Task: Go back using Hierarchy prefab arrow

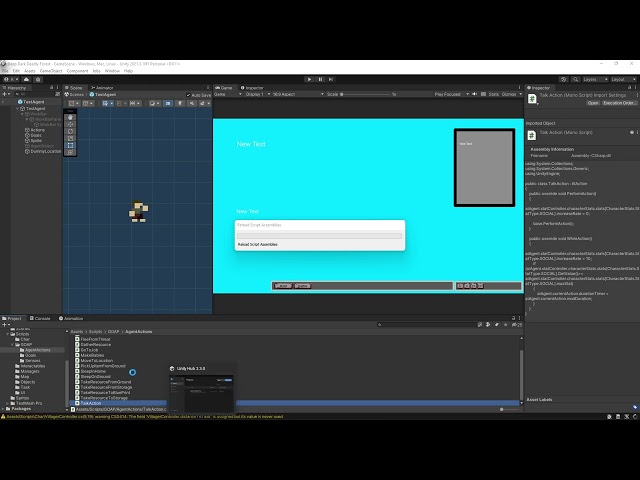Action: 3,102
